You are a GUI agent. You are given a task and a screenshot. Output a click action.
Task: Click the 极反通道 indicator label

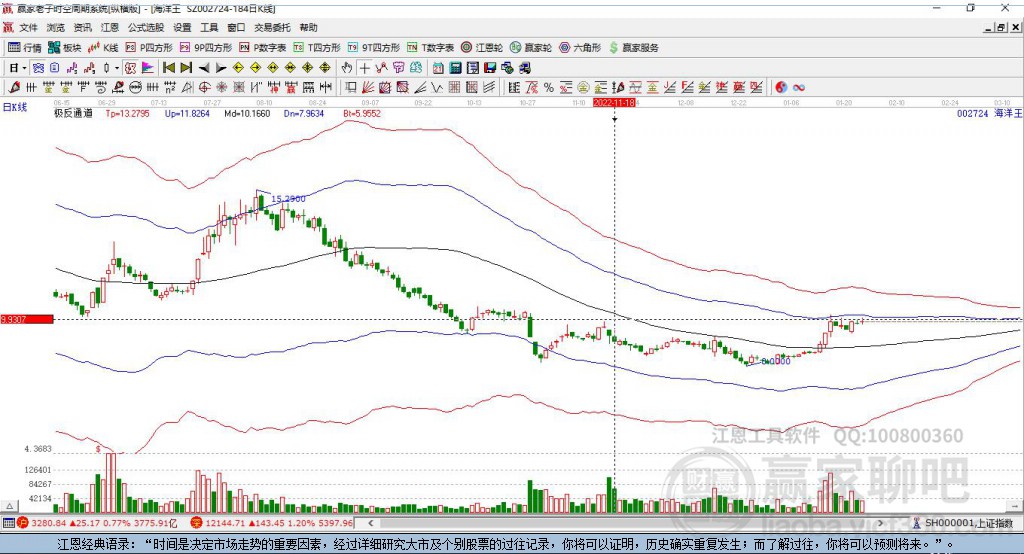click(x=73, y=114)
